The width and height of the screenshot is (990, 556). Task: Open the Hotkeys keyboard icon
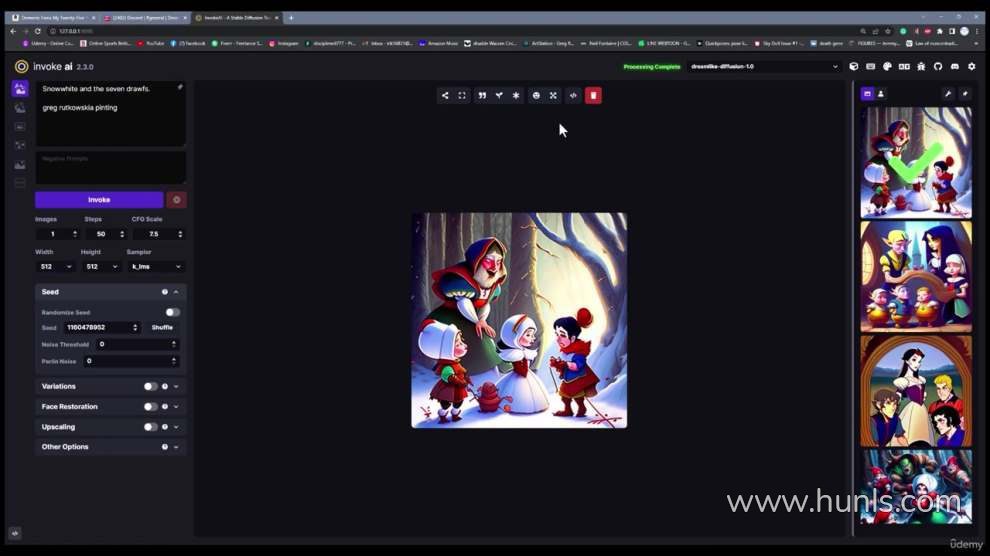click(871, 66)
